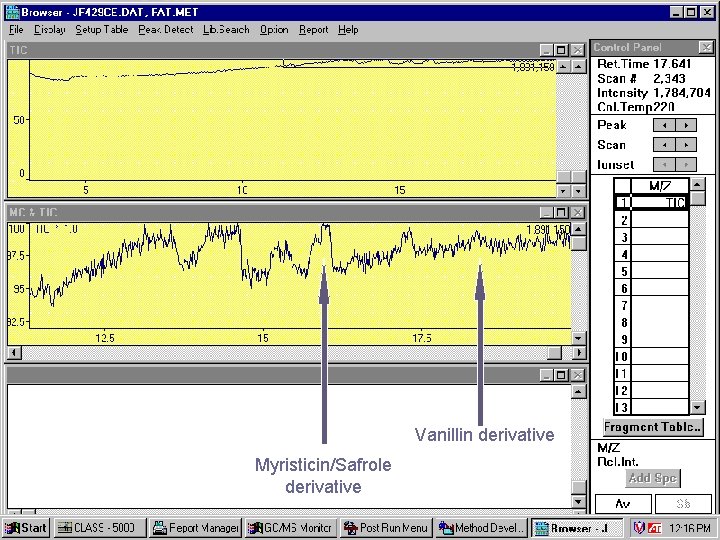Maximize the MC & TIC window
This screenshot has width=720, height=540.
(561, 212)
